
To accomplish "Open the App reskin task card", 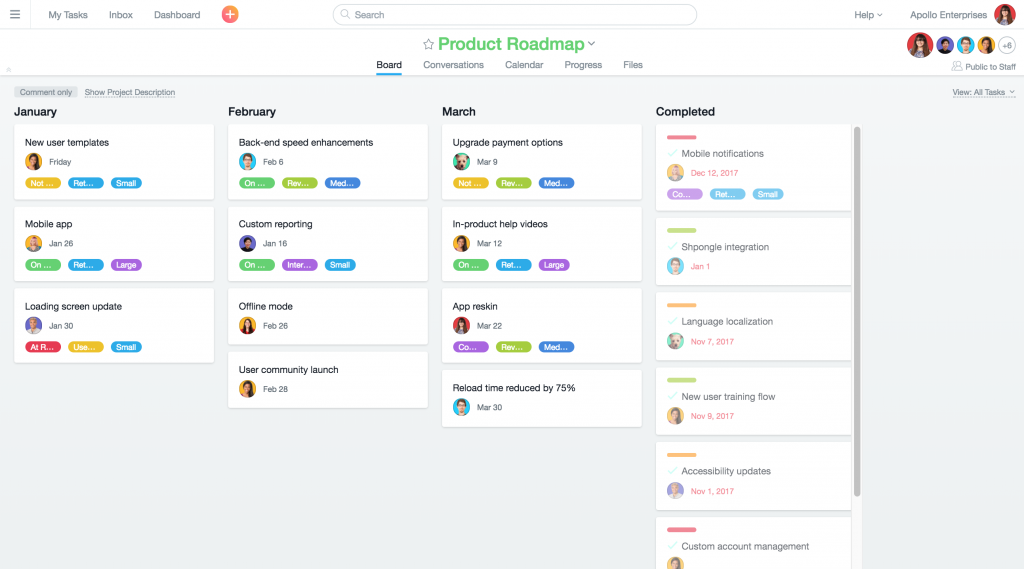I will pos(541,325).
